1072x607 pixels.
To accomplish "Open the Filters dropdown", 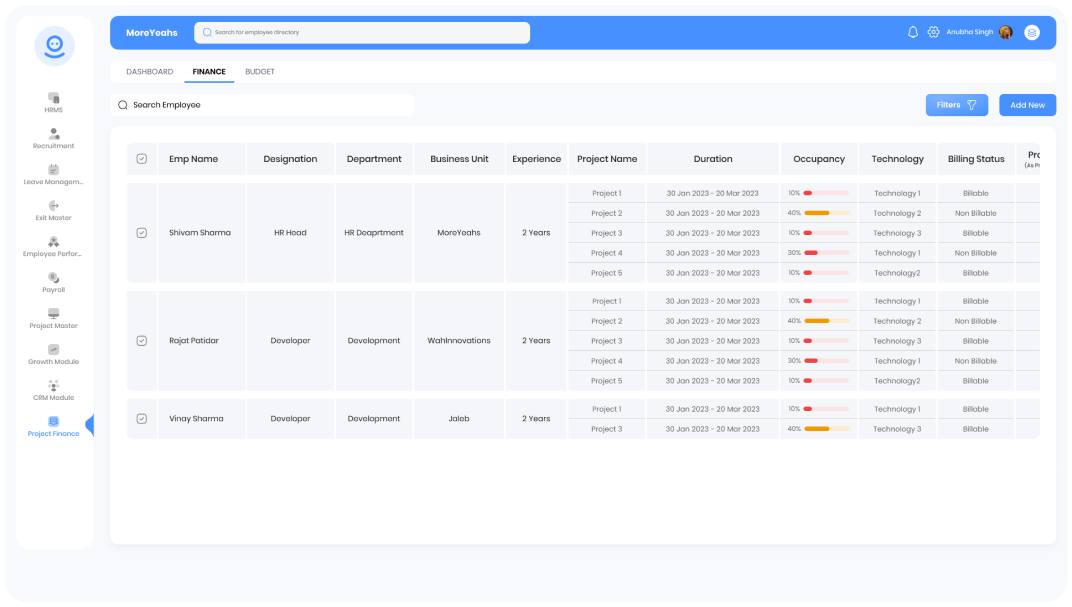I will (x=956, y=104).
